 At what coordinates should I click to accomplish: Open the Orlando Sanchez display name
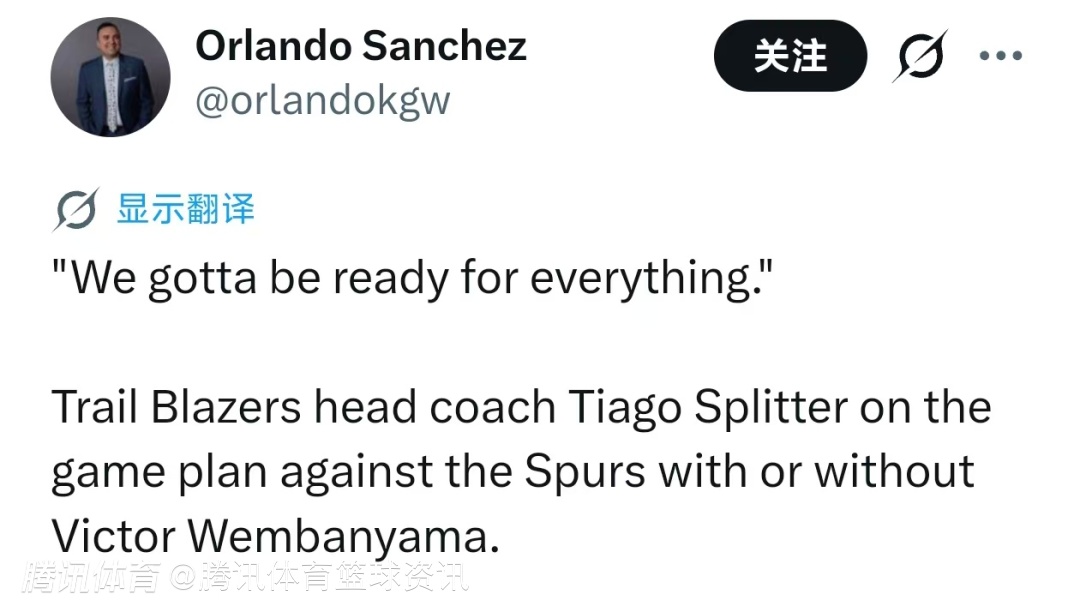(x=360, y=46)
